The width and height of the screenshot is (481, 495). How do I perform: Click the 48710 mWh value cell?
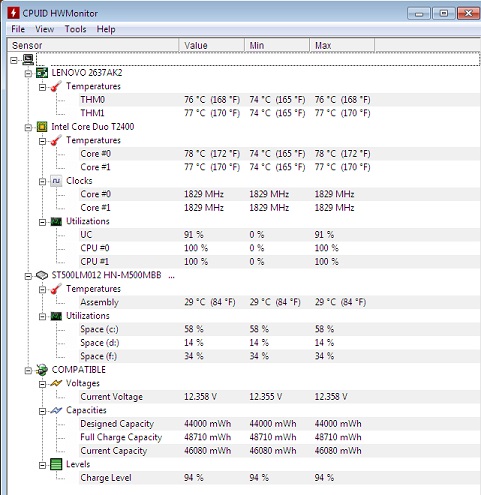207,437
